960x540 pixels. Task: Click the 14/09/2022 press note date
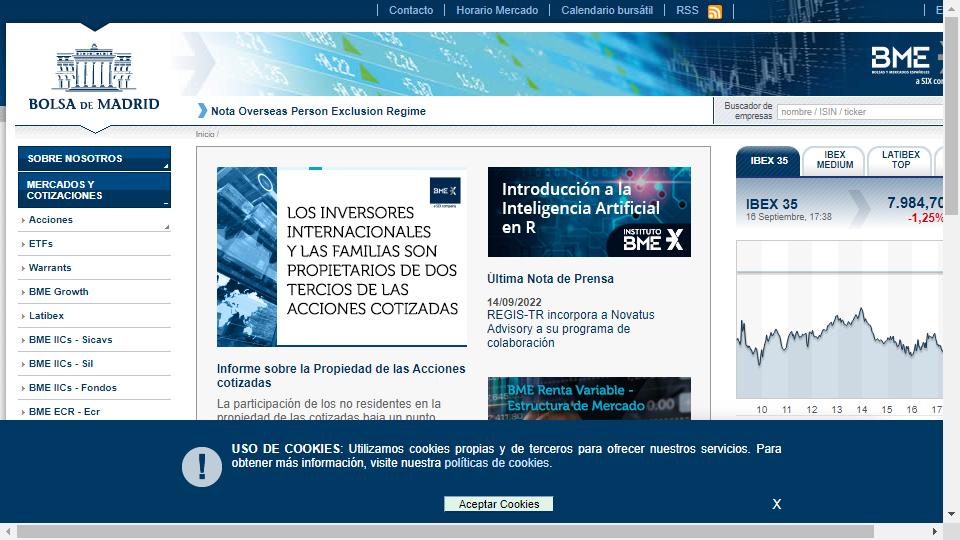[514, 302]
